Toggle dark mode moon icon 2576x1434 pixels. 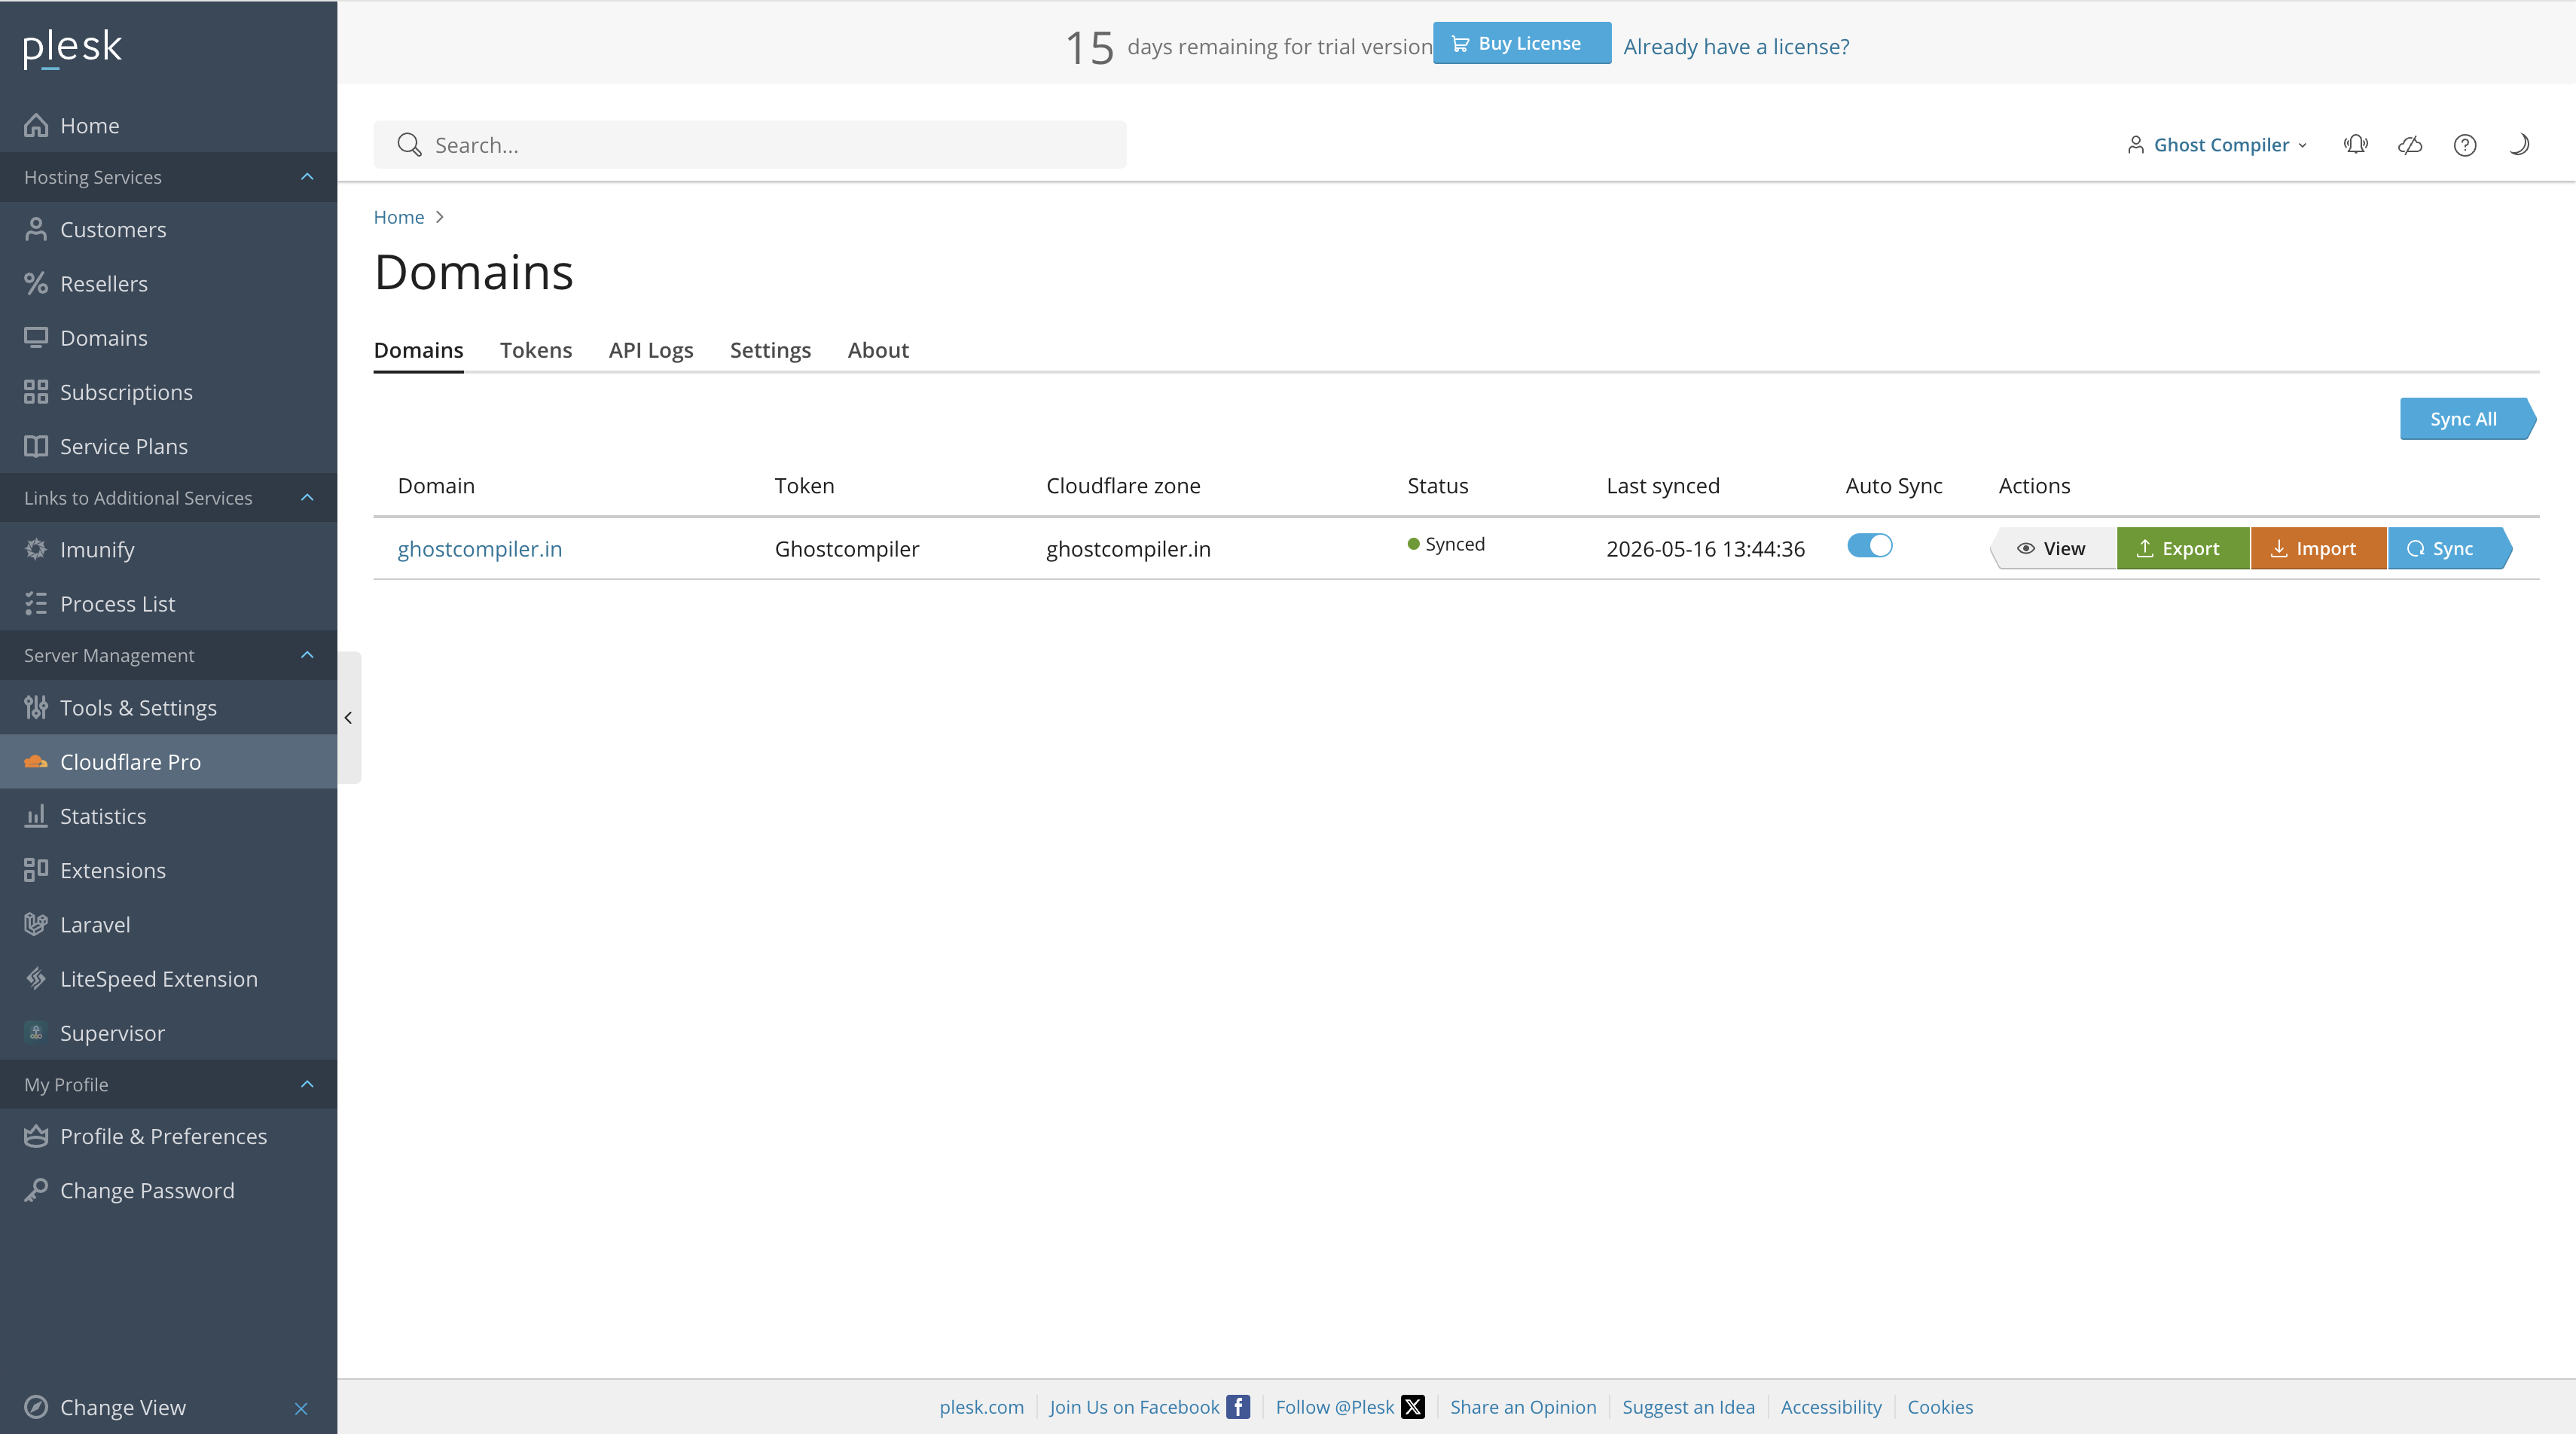pos(2519,145)
